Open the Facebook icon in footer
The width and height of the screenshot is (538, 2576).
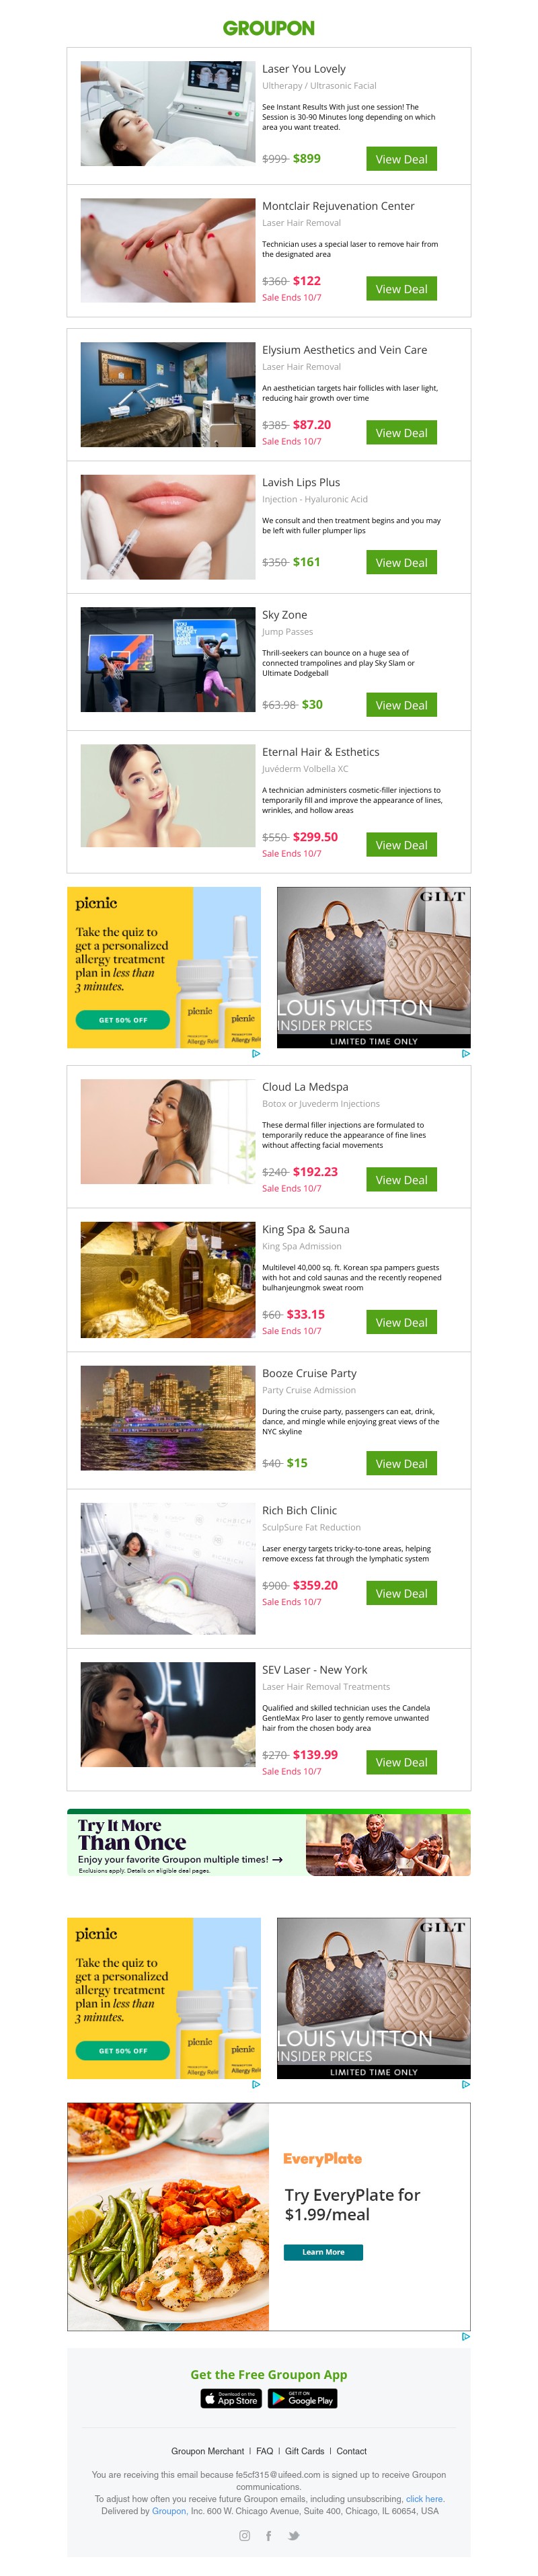click(268, 2534)
